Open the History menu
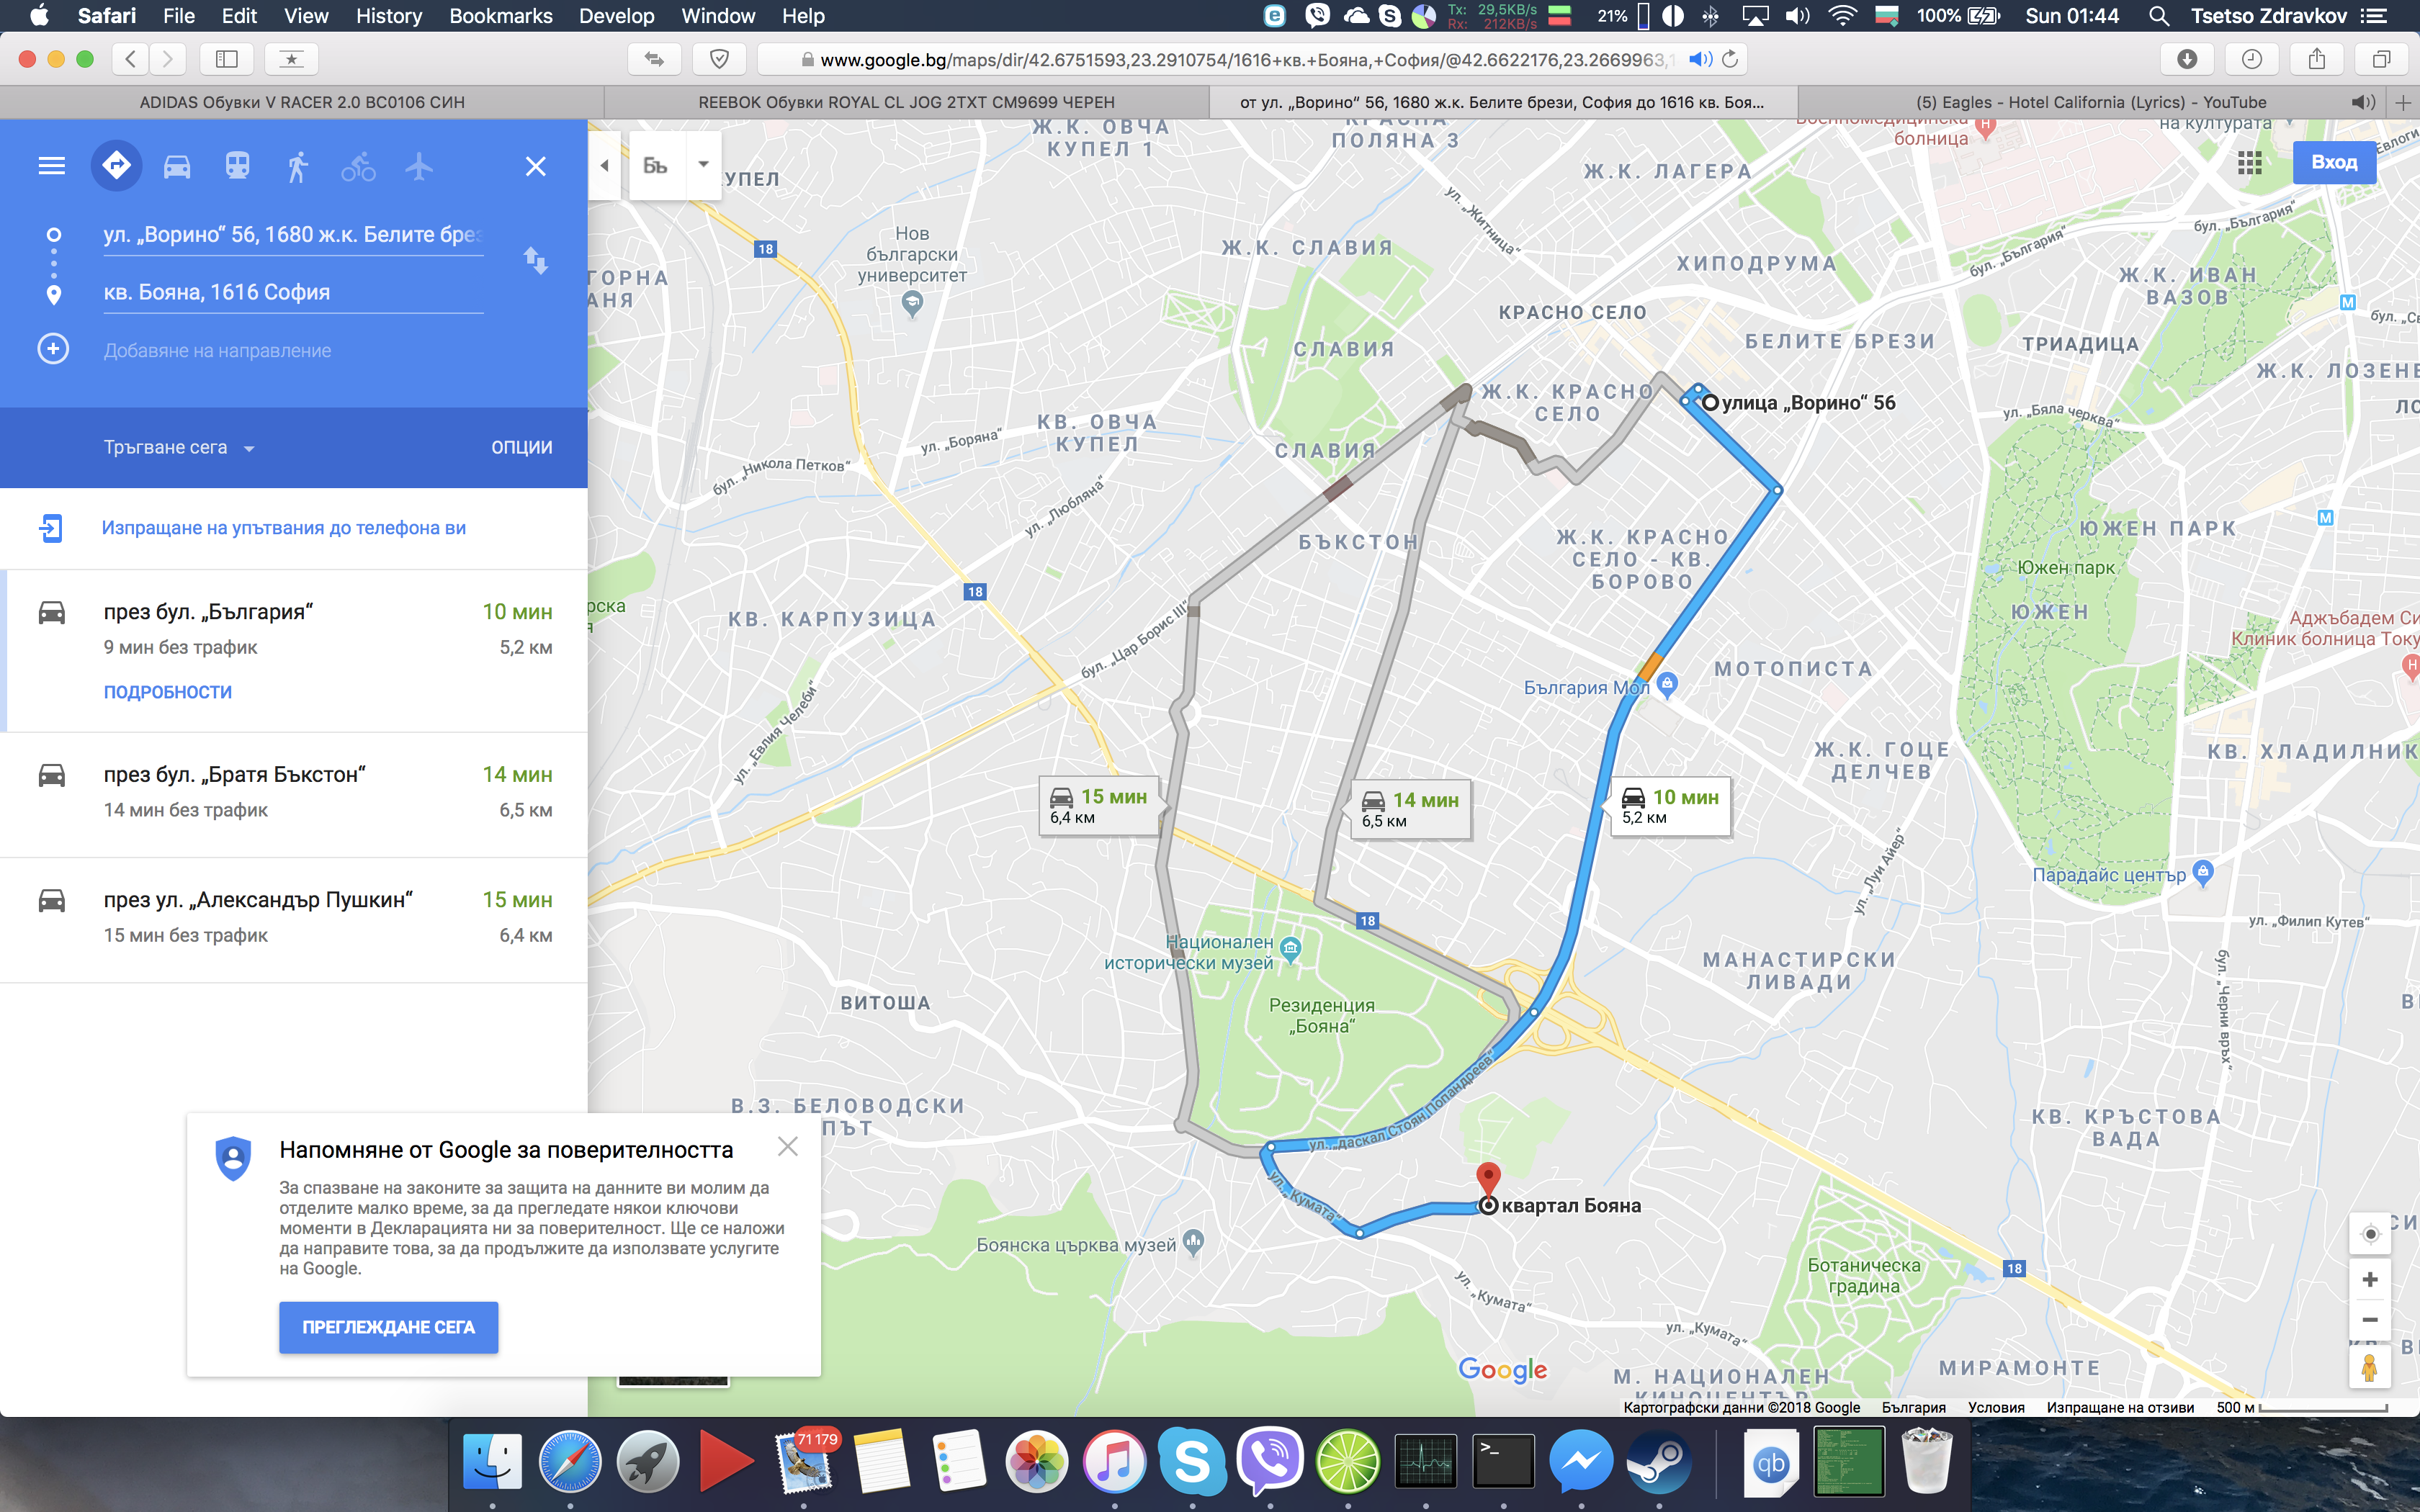The height and width of the screenshot is (1512, 2420). pyautogui.click(x=389, y=16)
